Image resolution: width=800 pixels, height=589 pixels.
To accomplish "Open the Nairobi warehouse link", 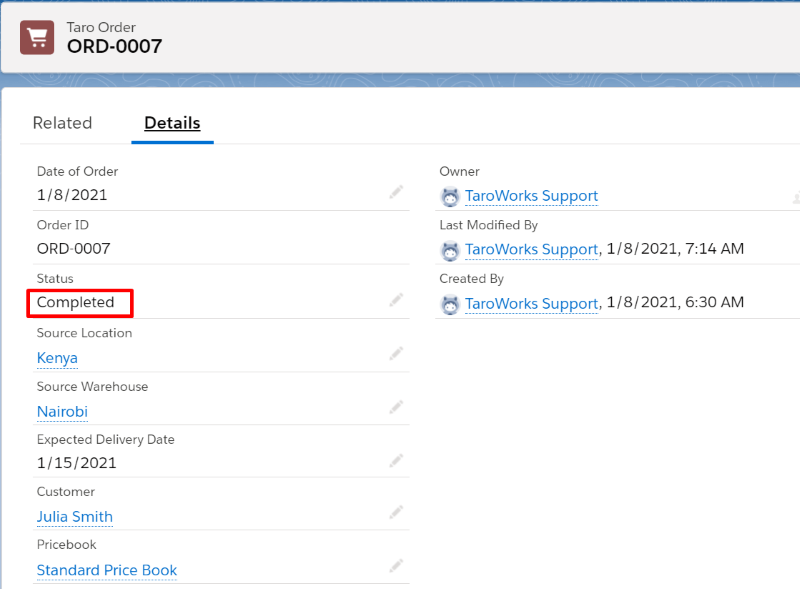I will point(62,411).
